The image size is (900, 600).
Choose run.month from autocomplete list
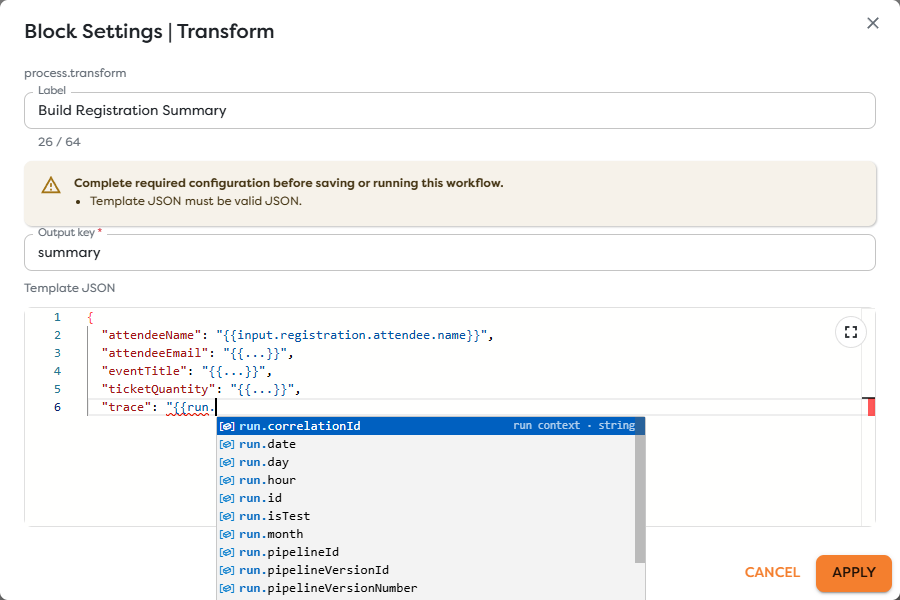(x=426, y=534)
